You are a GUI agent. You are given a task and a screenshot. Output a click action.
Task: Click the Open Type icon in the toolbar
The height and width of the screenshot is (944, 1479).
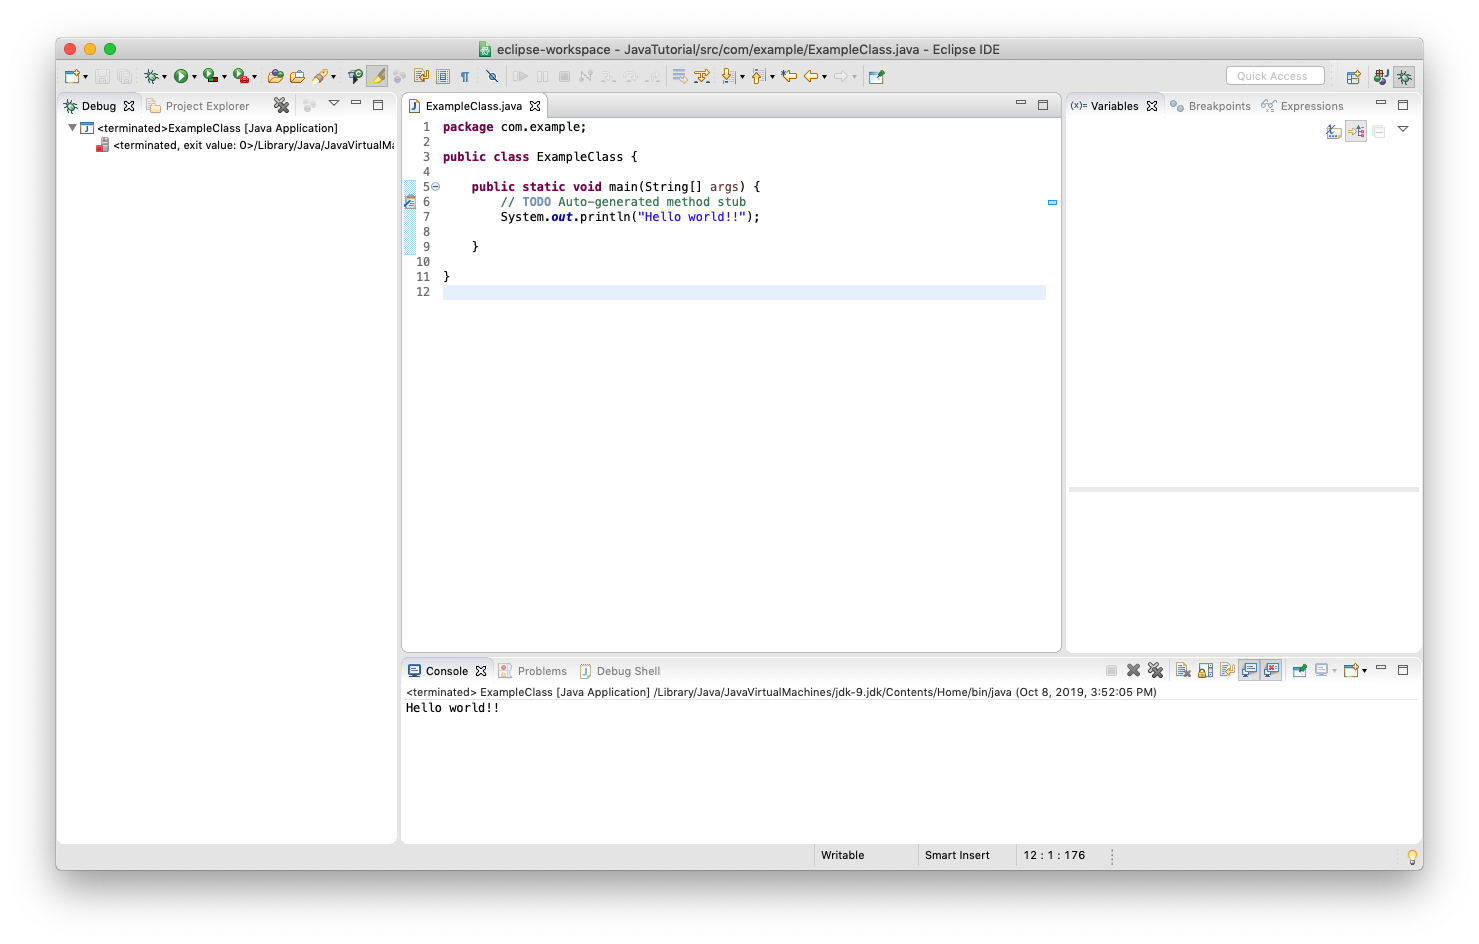tap(275, 76)
